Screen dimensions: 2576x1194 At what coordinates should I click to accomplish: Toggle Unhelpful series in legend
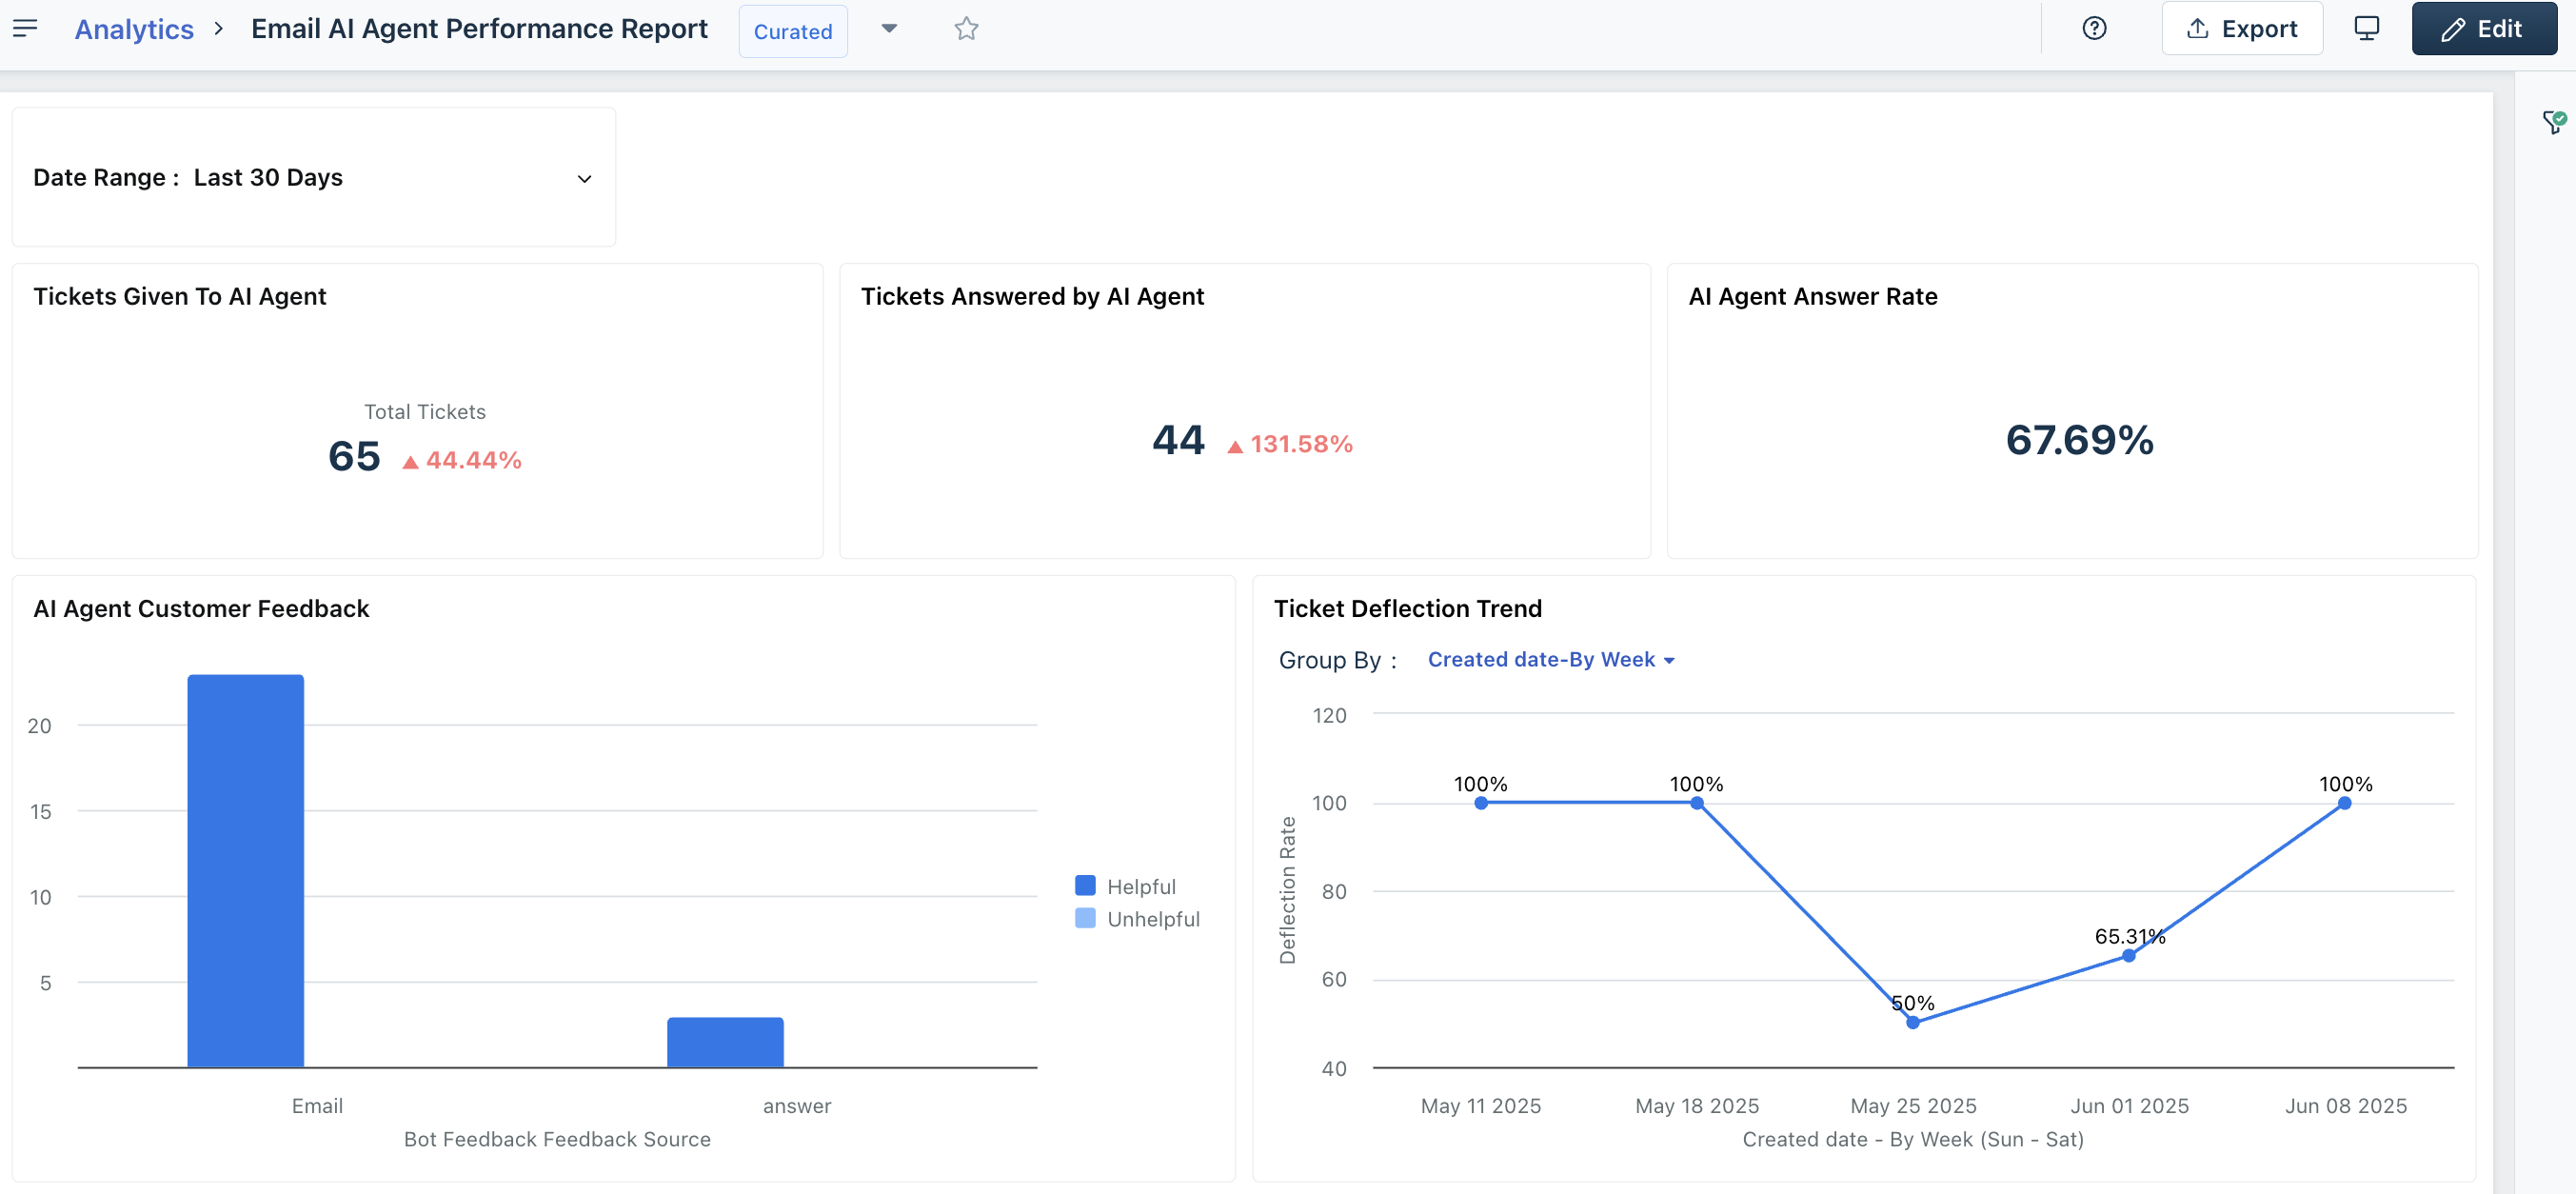[x=1152, y=918]
